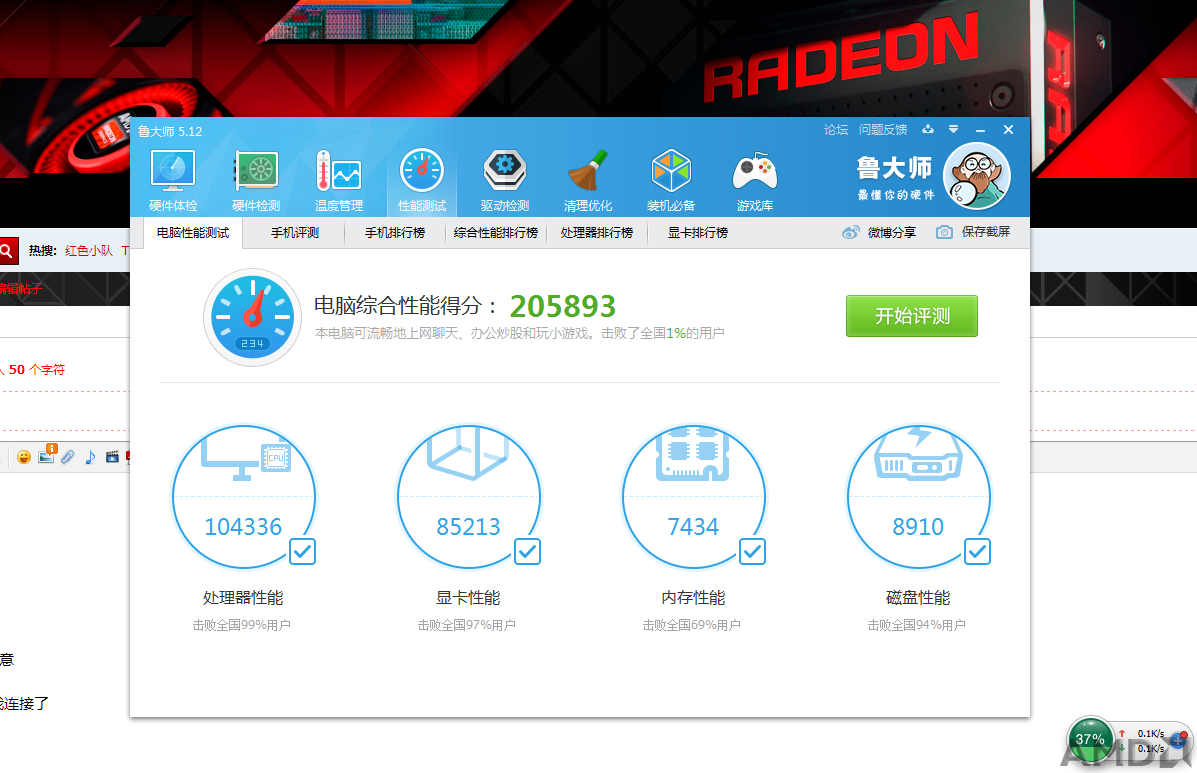1197x773 pixels.
Task: Click the 内存性能 label
Action: coord(693,597)
